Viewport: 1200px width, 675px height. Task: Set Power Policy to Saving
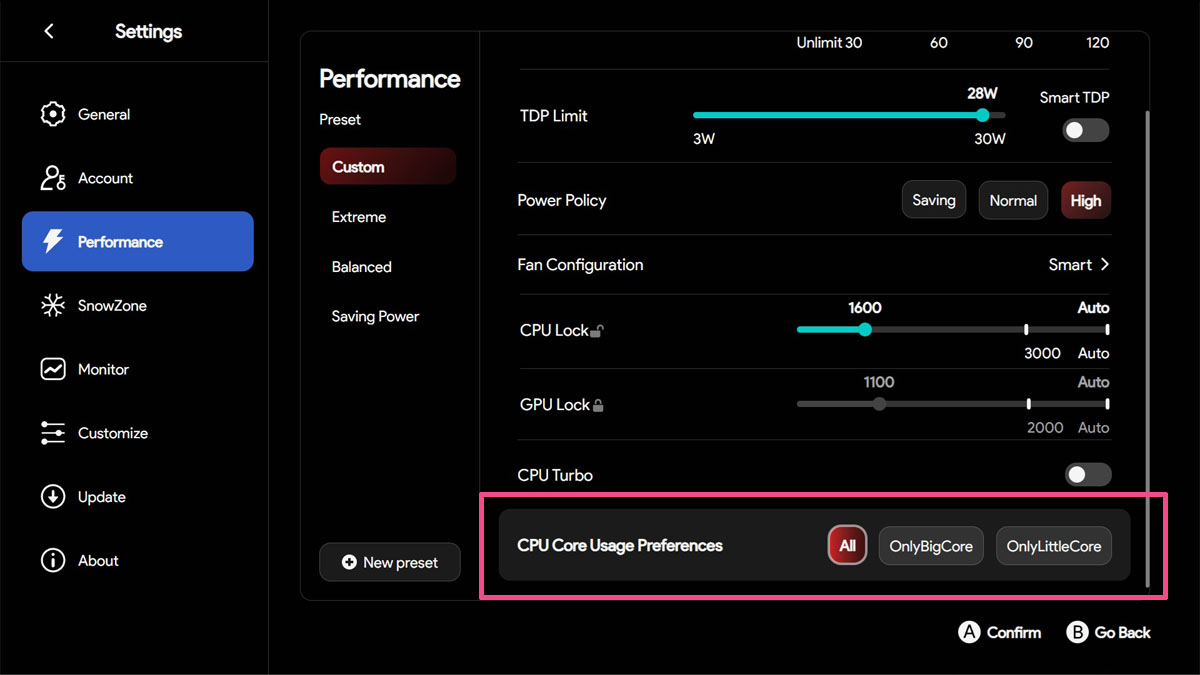934,200
